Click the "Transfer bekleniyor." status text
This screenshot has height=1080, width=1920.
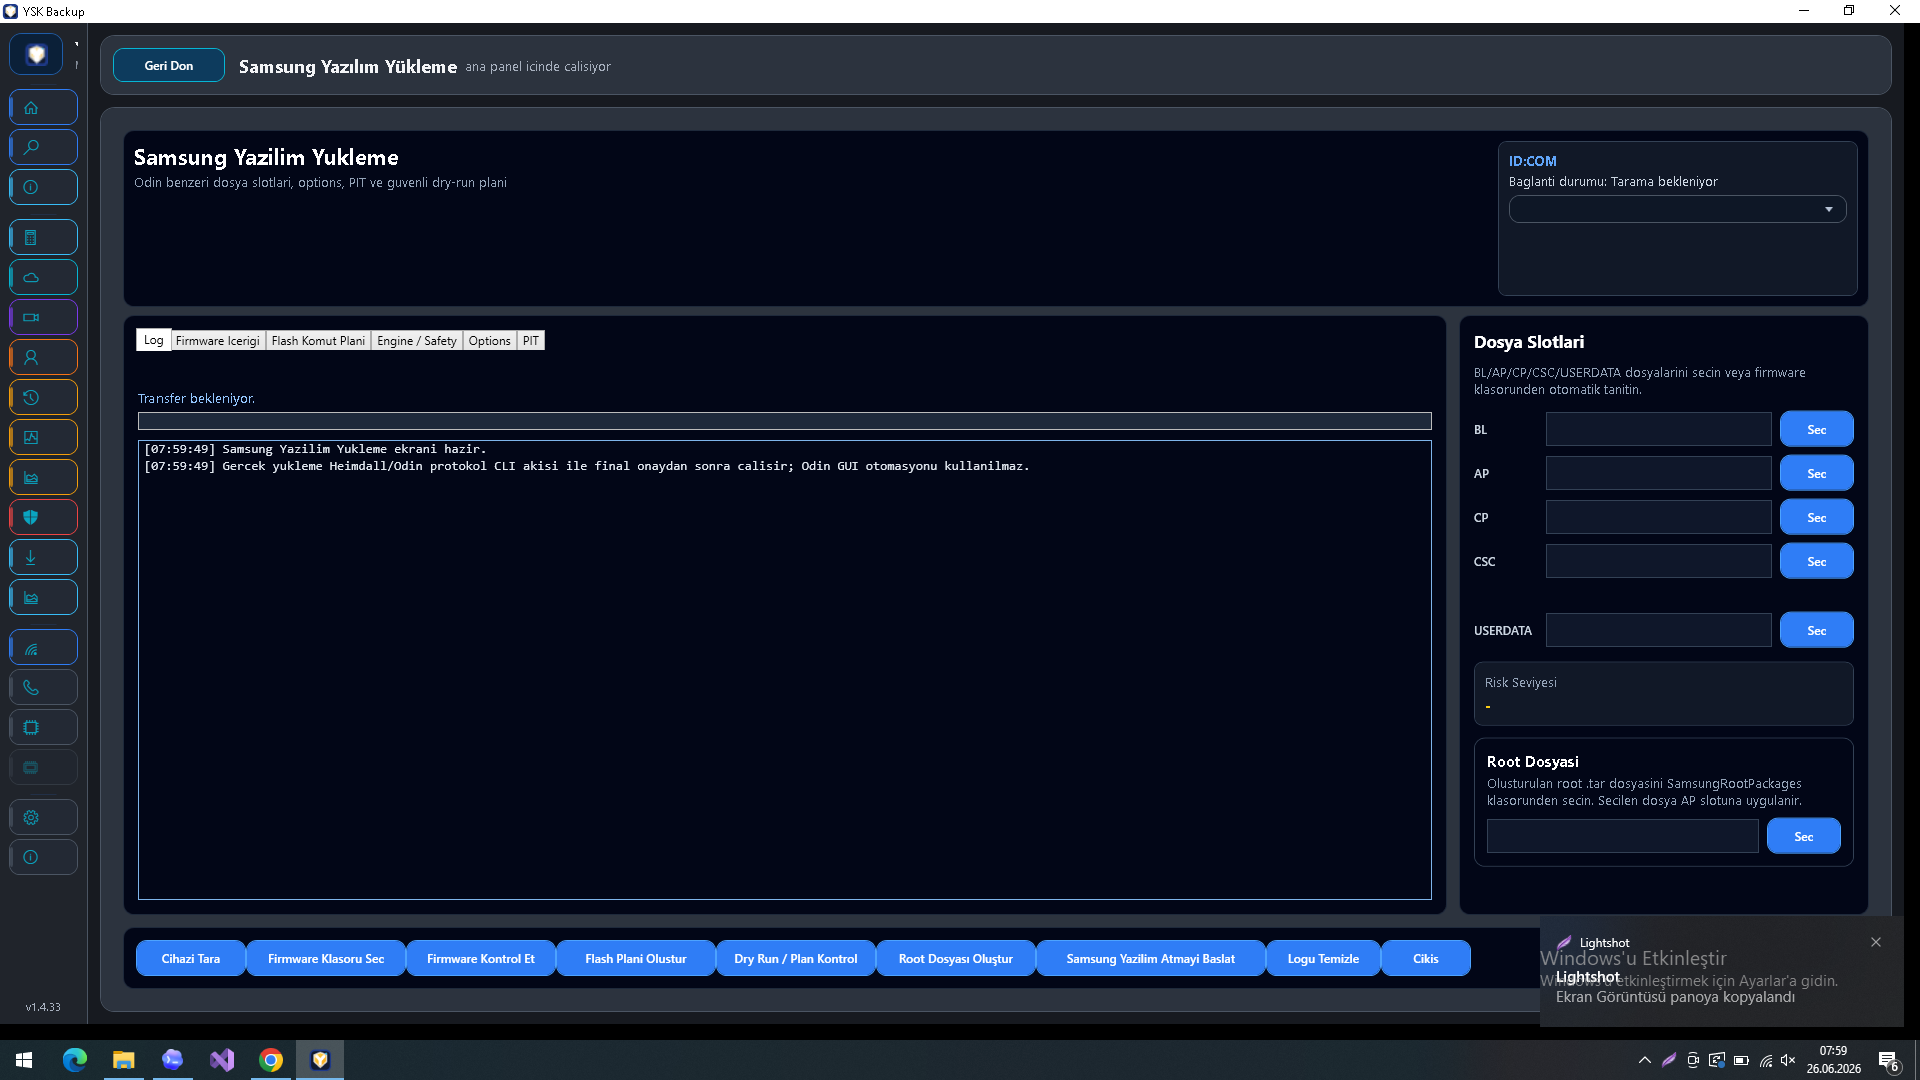[x=196, y=398]
